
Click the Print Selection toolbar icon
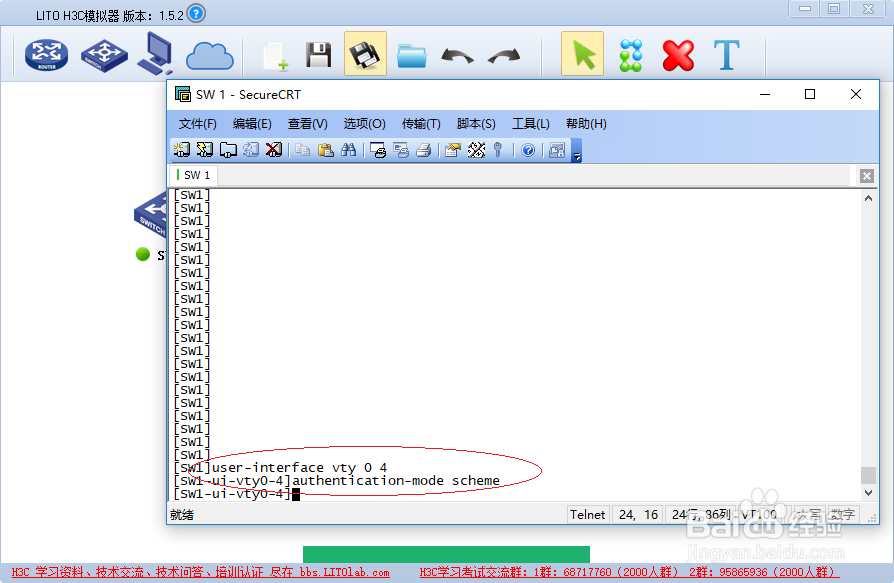(x=401, y=150)
